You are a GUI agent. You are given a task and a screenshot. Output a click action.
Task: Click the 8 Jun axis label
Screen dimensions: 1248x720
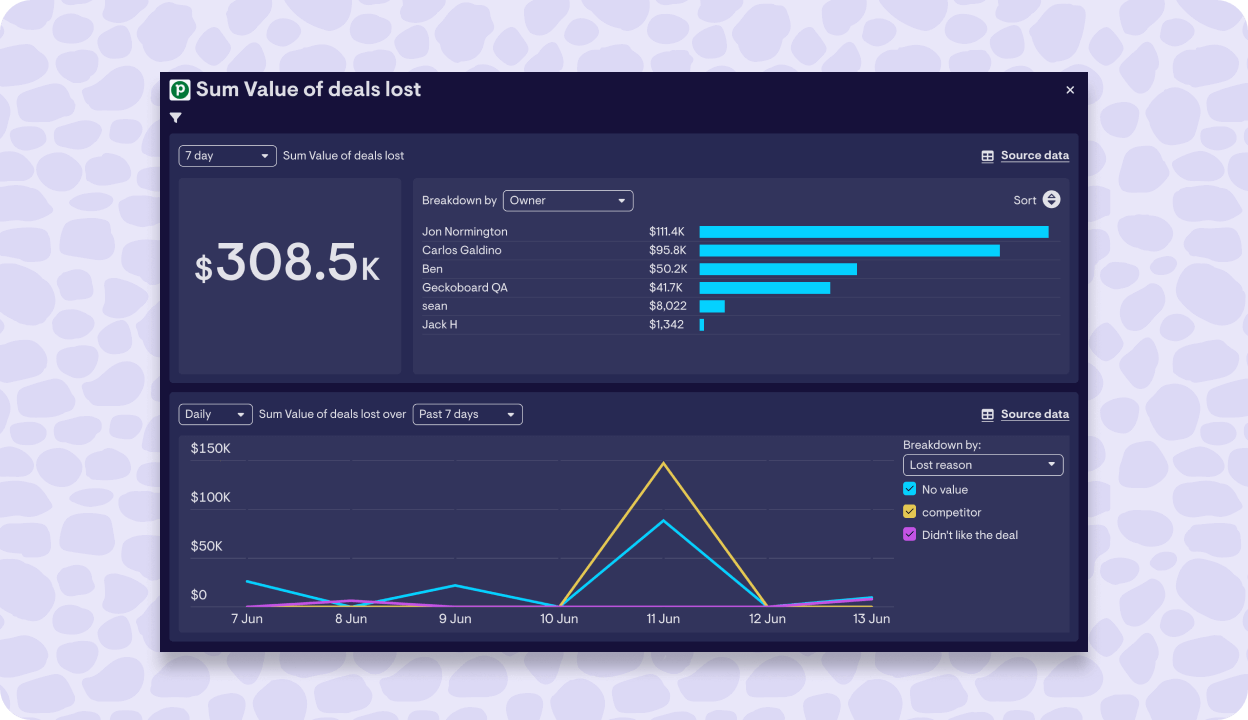(x=351, y=619)
